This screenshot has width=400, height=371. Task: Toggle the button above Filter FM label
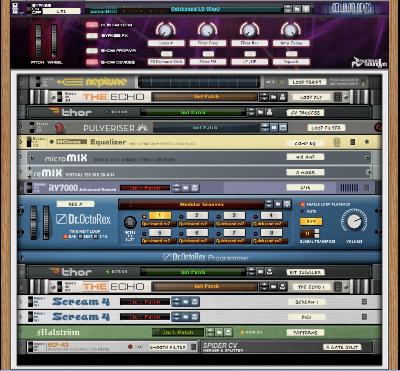tap(208, 54)
